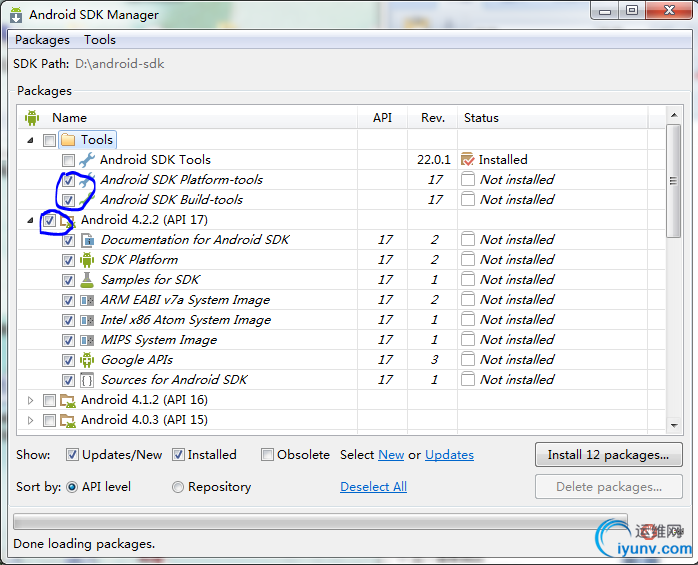Click the Updates selection link
This screenshot has height=565, width=698.
(x=449, y=455)
